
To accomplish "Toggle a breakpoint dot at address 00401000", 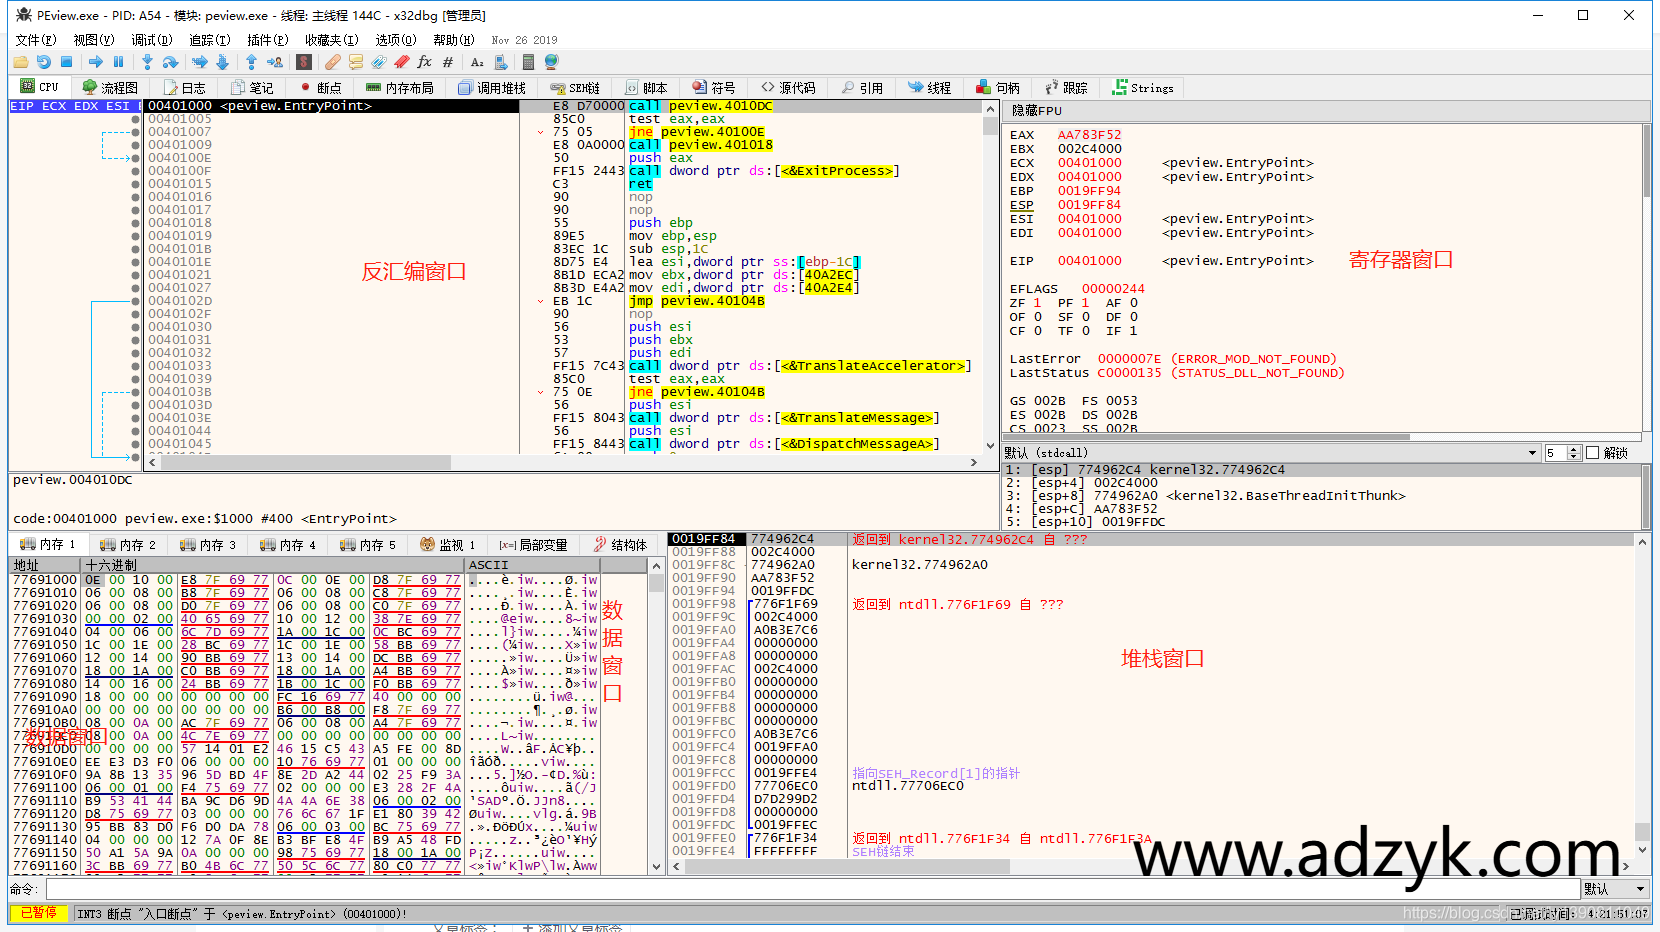I will coord(137,105).
